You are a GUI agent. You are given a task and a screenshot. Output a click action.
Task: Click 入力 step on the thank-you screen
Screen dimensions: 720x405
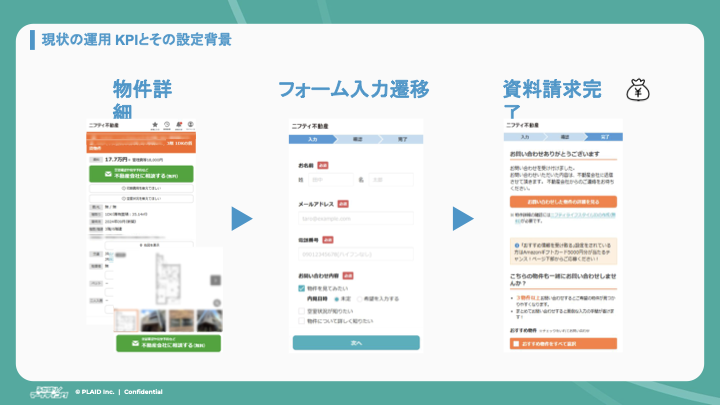click(525, 137)
